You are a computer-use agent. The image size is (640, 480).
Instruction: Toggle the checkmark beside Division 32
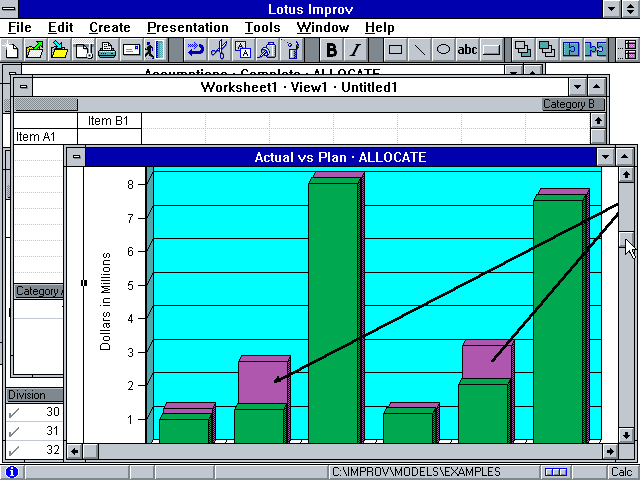[14, 451]
